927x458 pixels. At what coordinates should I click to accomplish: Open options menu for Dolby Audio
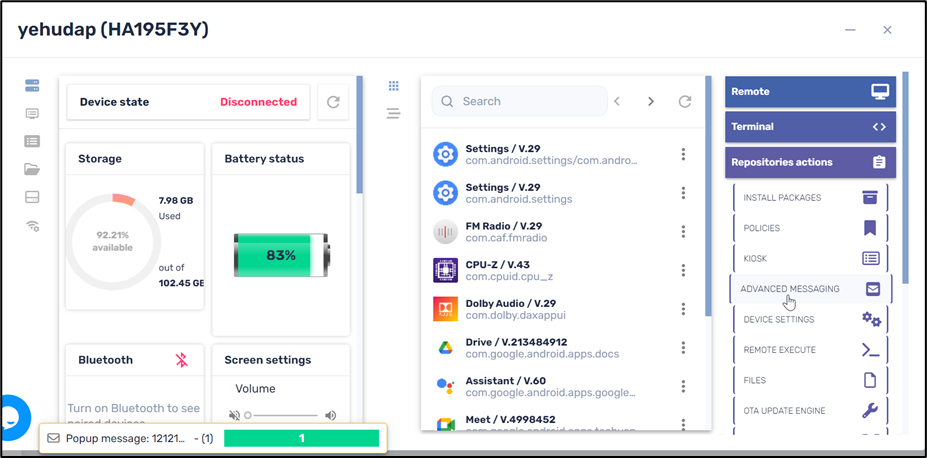pyautogui.click(x=683, y=309)
